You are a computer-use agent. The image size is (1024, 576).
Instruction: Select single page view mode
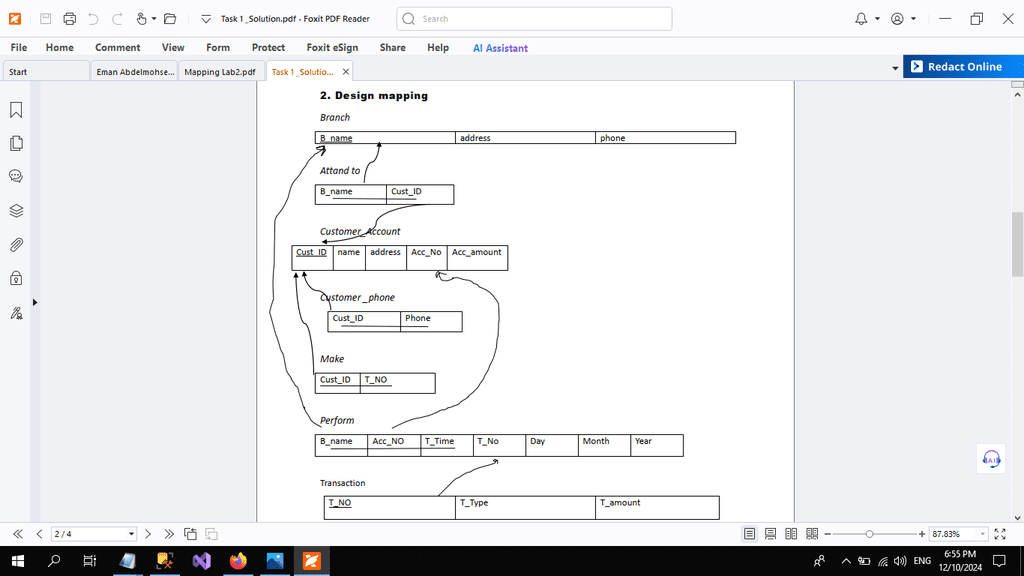[749, 534]
